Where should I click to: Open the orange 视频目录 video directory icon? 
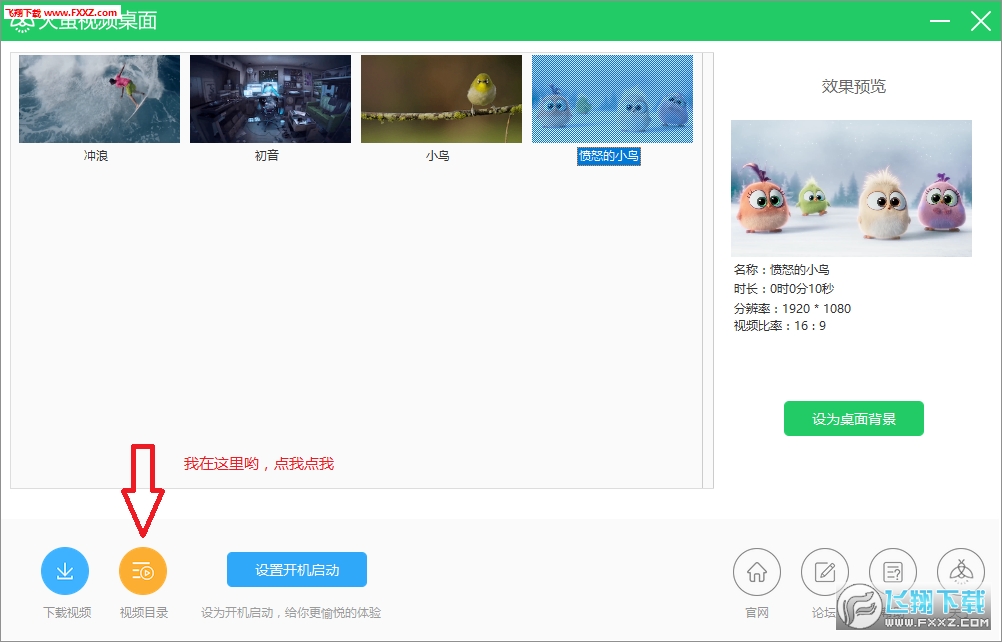click(143, 570)
